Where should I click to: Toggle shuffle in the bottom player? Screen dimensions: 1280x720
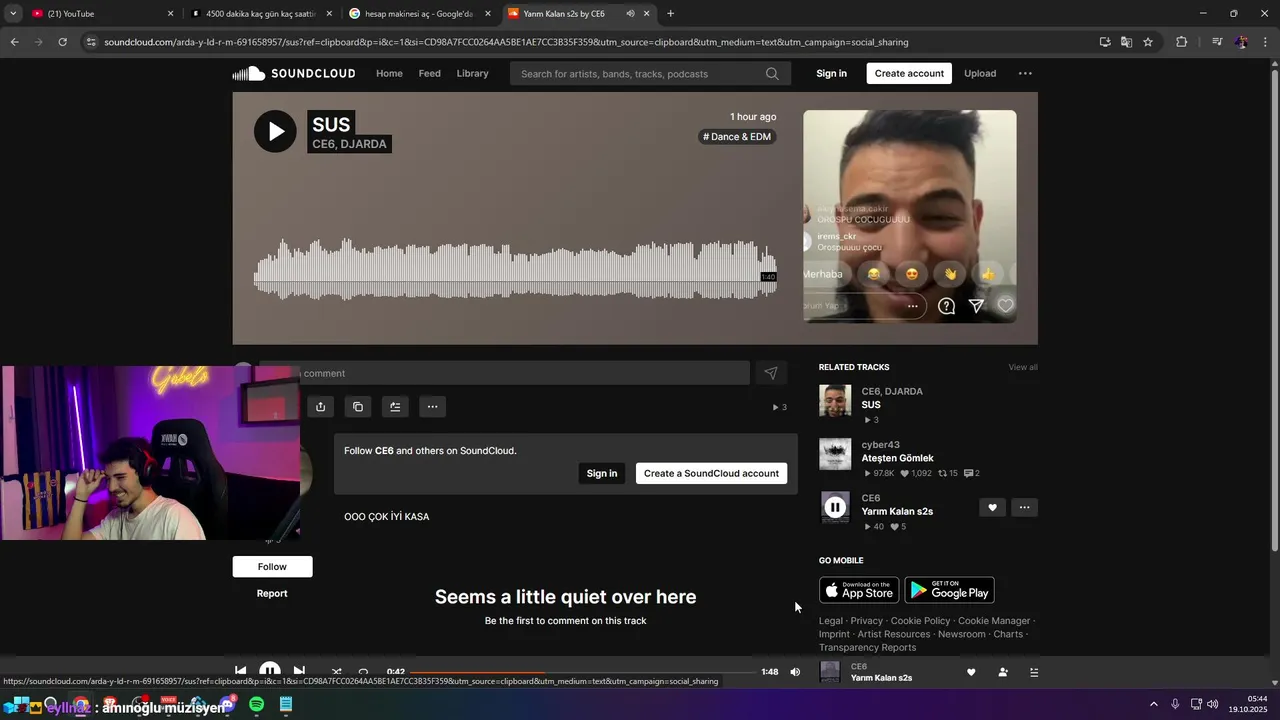point(336,672)
